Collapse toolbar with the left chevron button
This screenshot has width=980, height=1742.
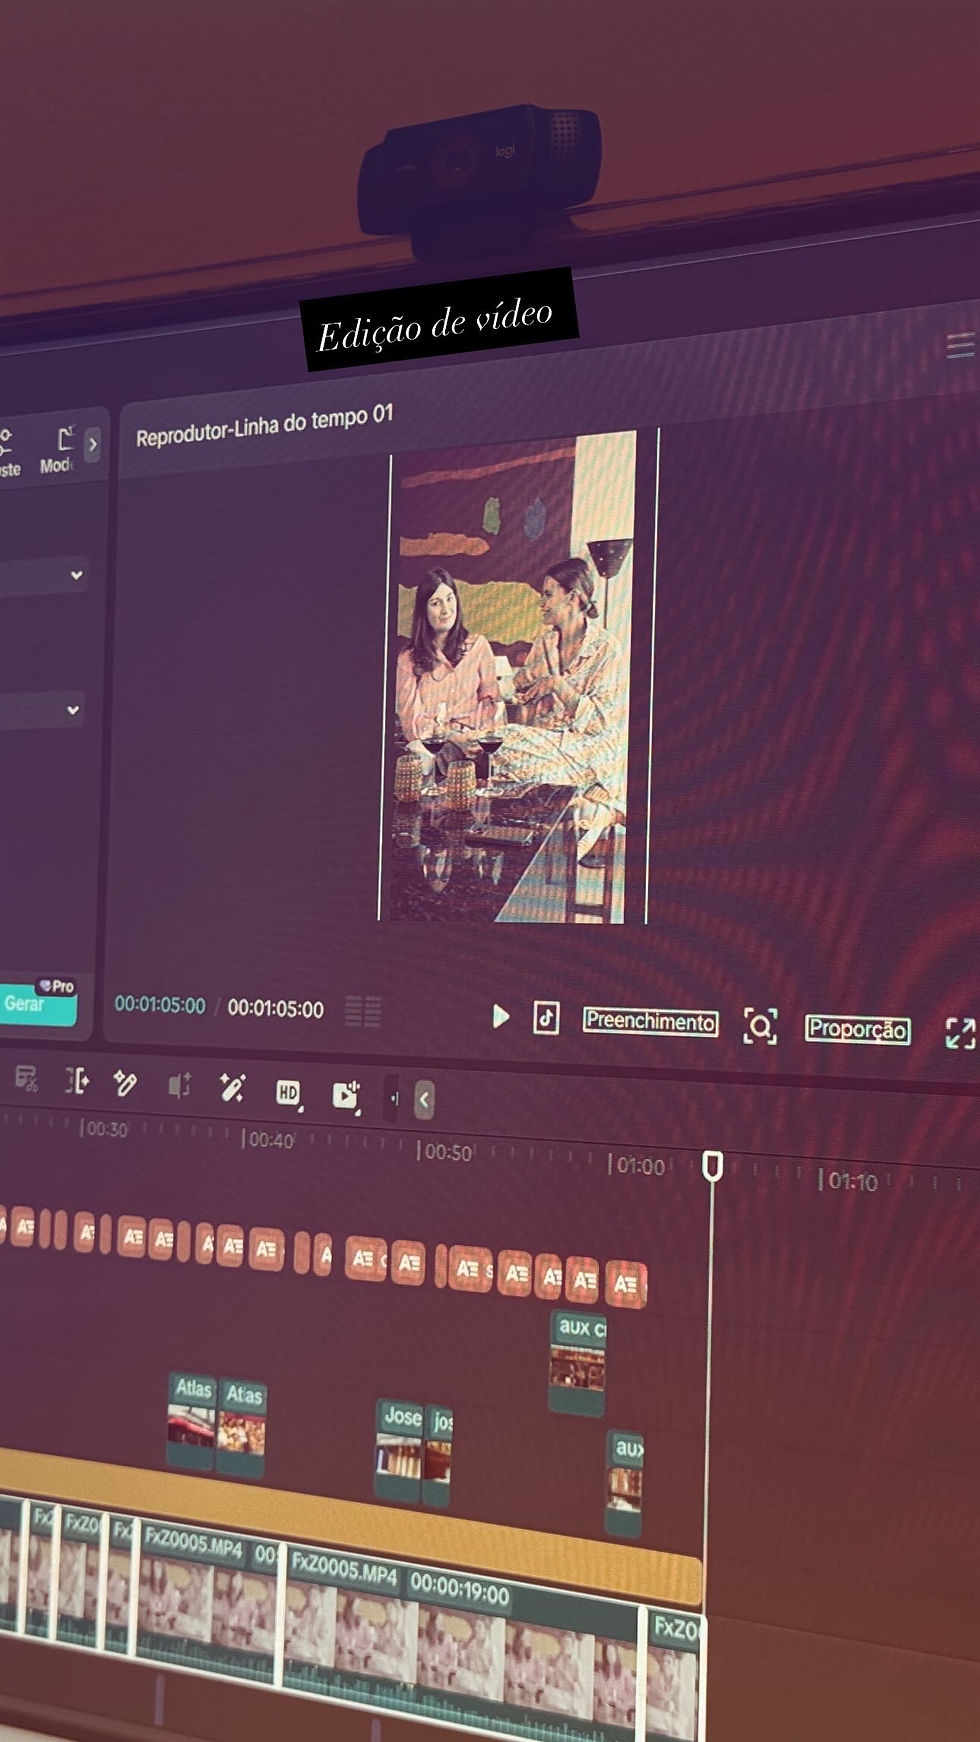(424, 1099)
